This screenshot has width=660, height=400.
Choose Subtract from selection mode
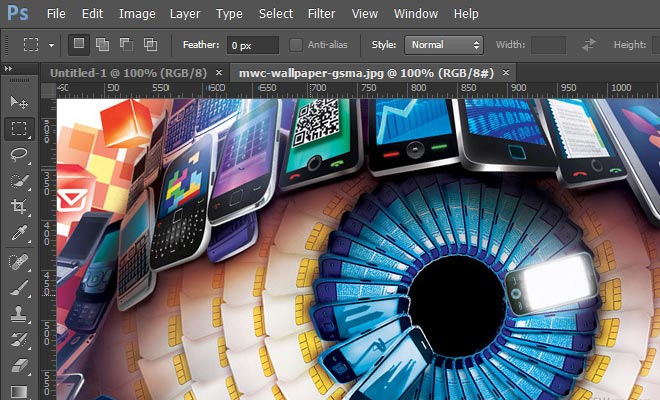[x=126, y=44]
